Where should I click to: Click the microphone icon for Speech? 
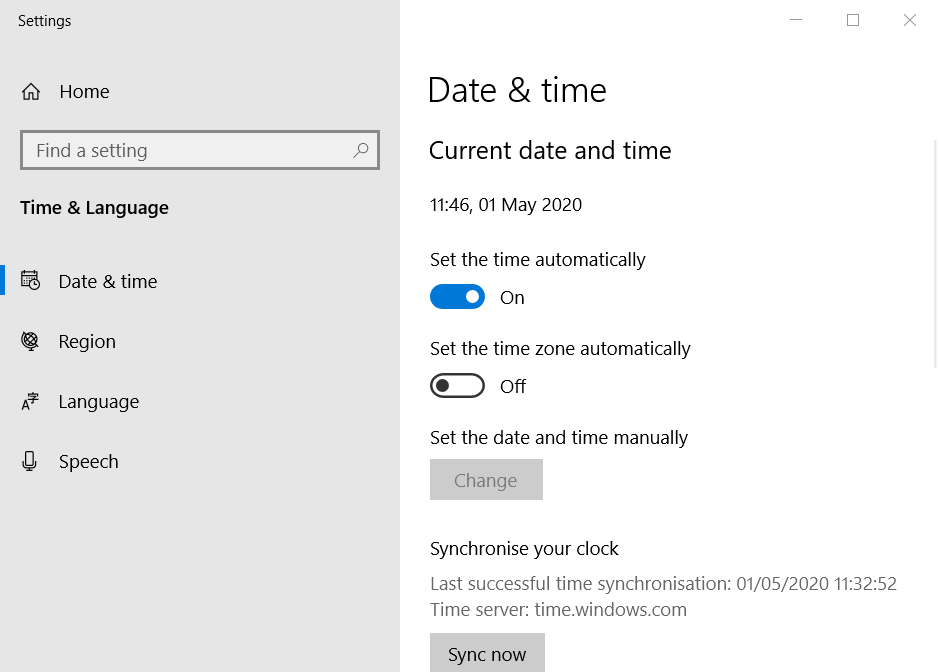click(29, 461)
